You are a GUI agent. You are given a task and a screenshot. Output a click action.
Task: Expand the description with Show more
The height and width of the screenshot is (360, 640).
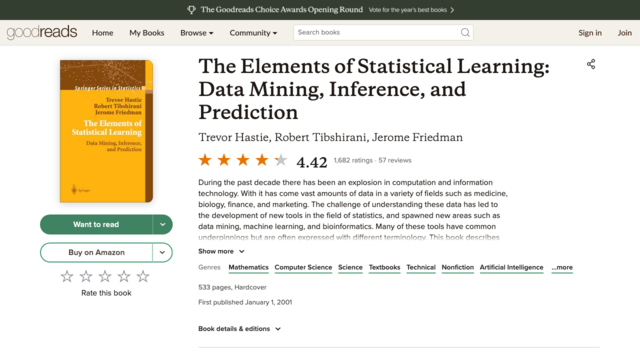pos(221,251)
